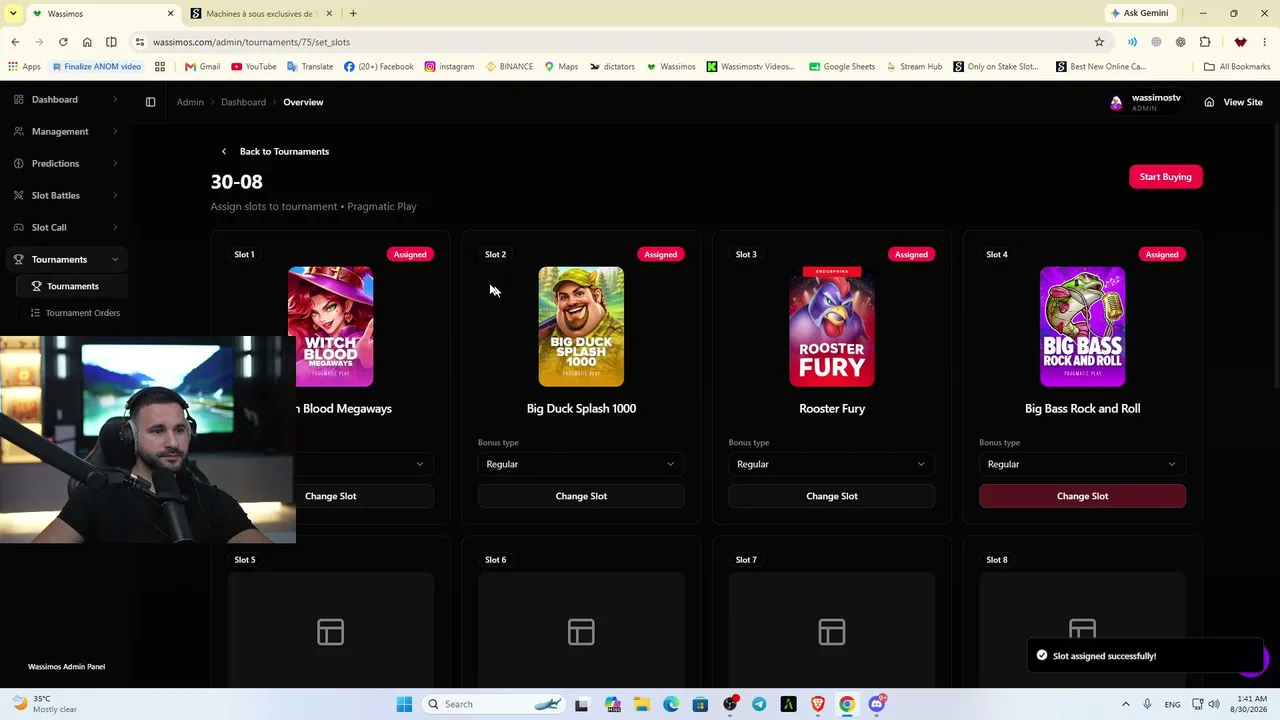Open the All Bookmarks folder
1280x720 pixels.
1237,67
